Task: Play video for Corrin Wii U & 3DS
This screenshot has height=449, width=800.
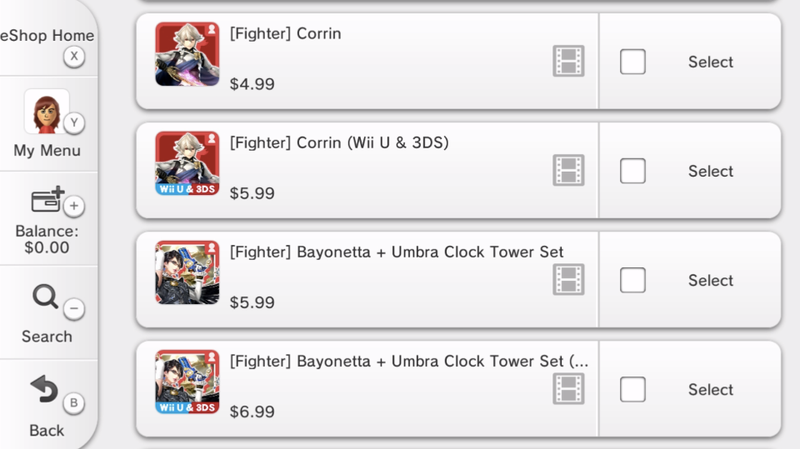Action: click(x=568, y=170)
